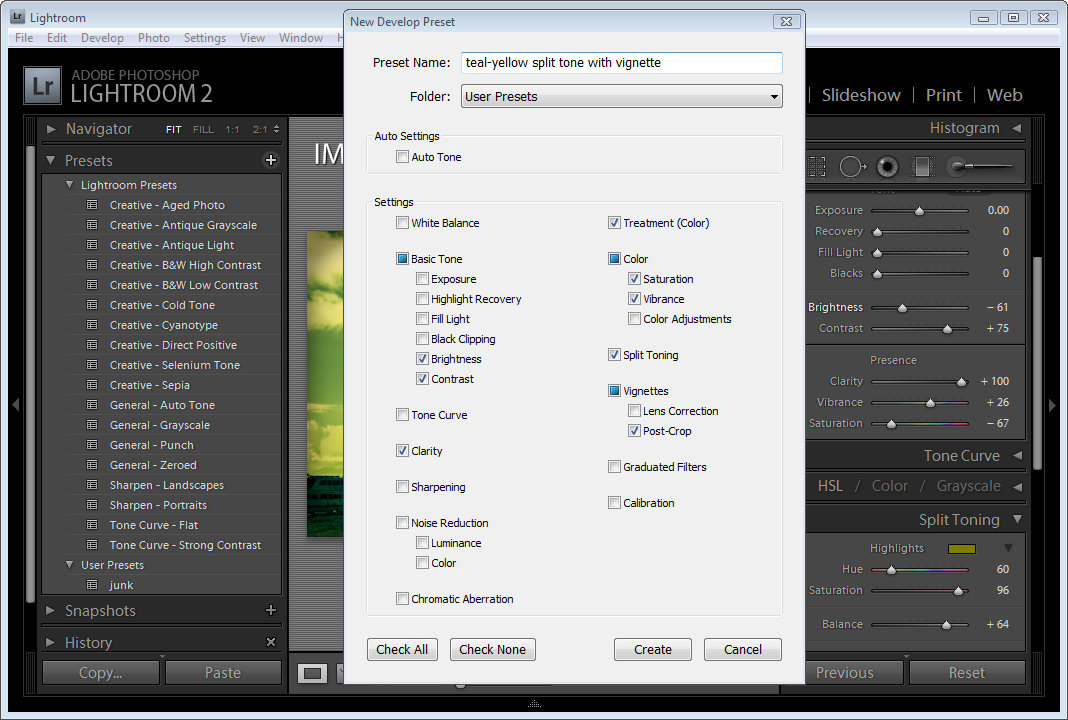Open the Window menu
Screen dimensions: 1068x720
(300, 37)
